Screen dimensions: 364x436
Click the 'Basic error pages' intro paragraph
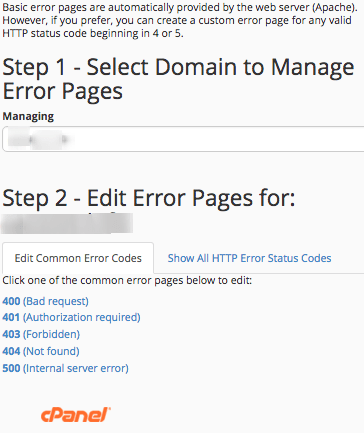[180, 20]
